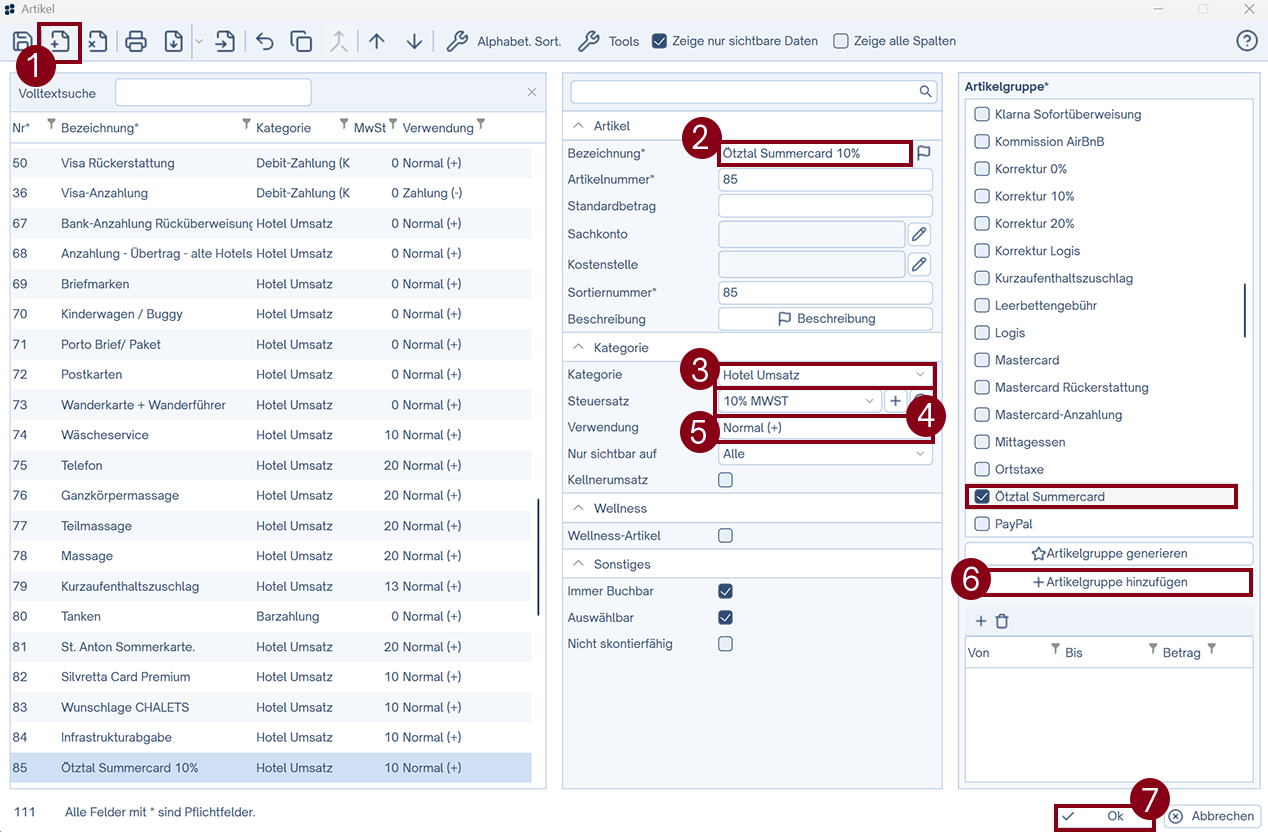
Task: Click the delete article document icon
Action: pos(97,41)
